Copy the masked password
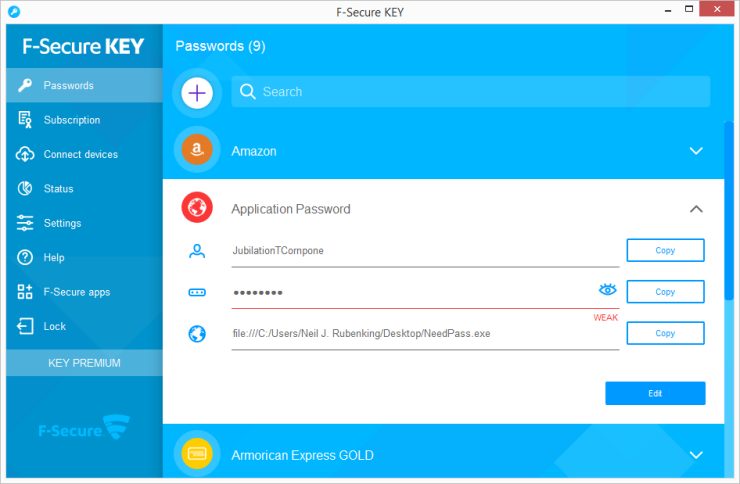Viewport: 740px width, 484px height. point(665,292)
